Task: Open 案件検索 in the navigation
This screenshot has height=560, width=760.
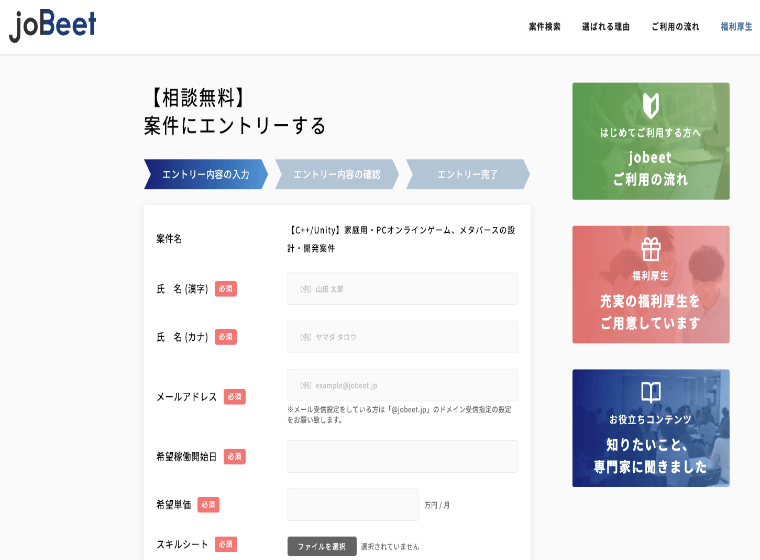Action: point(544,27)
